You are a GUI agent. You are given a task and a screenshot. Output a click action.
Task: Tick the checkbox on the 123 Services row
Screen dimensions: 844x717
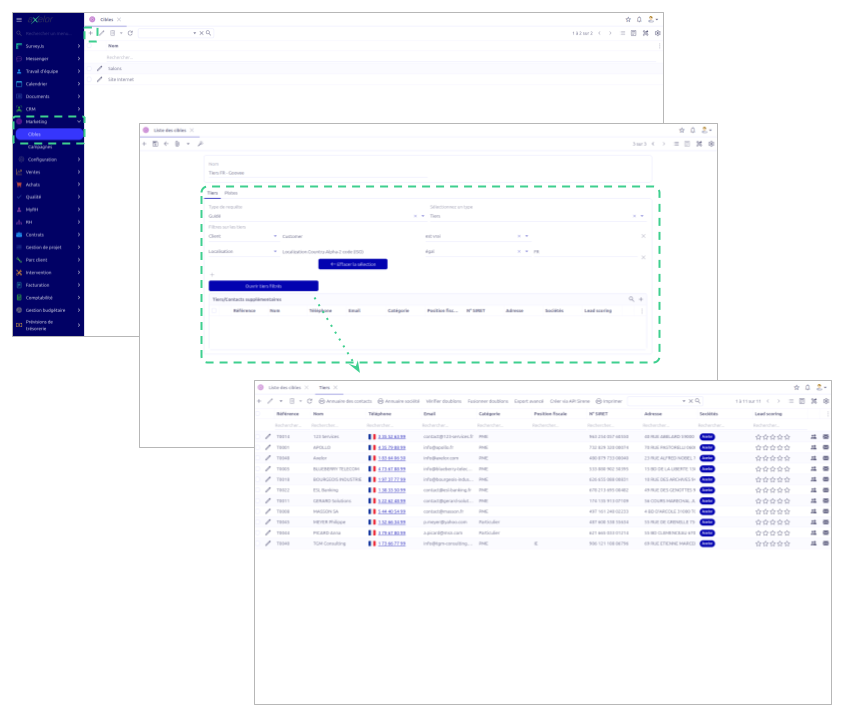pyautogui.click(x=258, y=437)
